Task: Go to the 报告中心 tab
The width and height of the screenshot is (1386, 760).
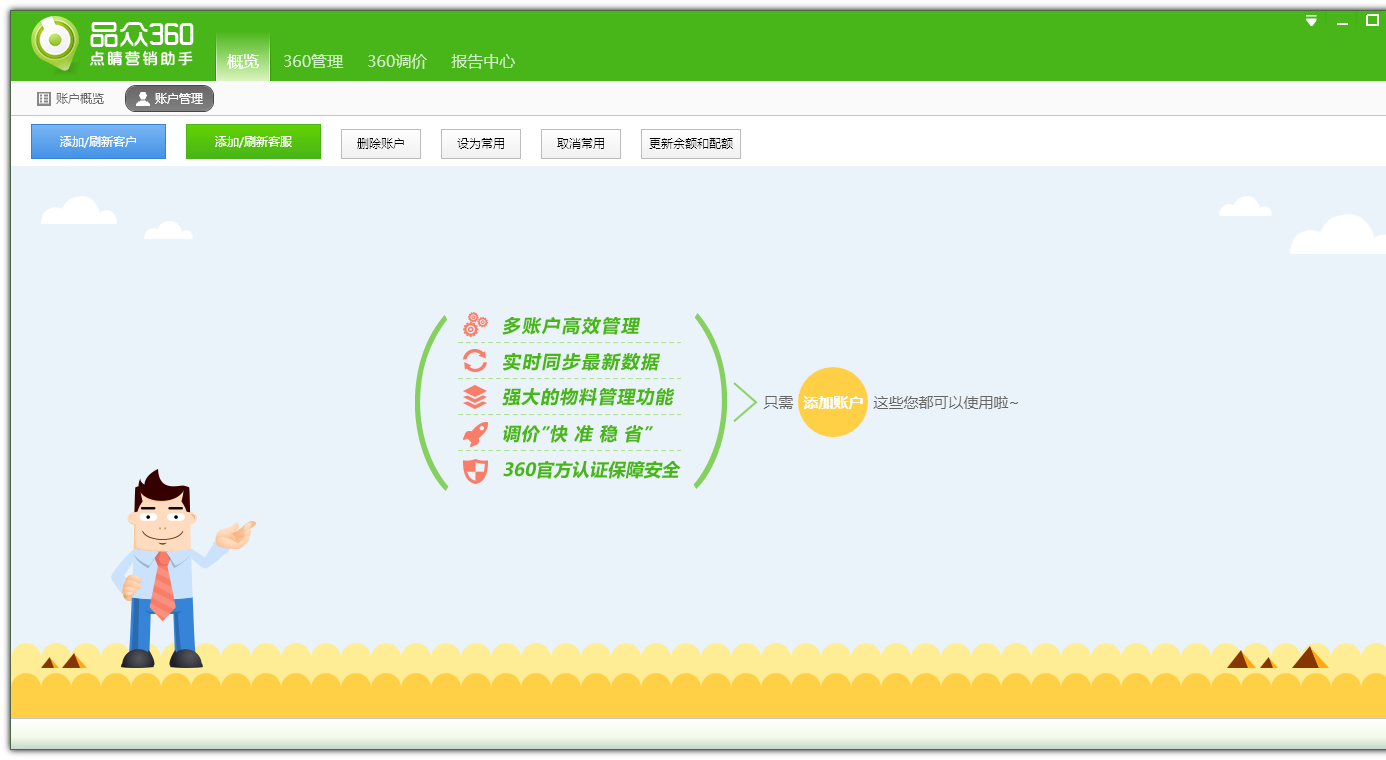Action: point(483,61)
